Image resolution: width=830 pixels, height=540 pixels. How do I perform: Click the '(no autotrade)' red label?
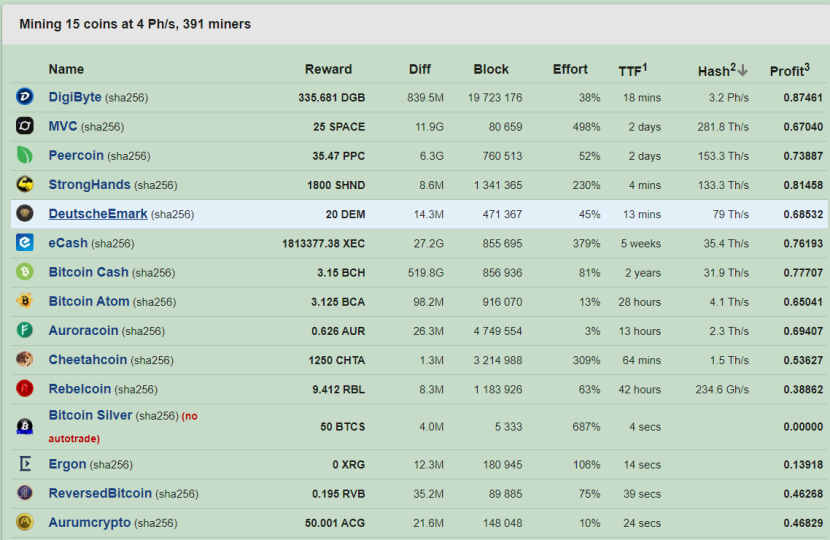(123, 427)
